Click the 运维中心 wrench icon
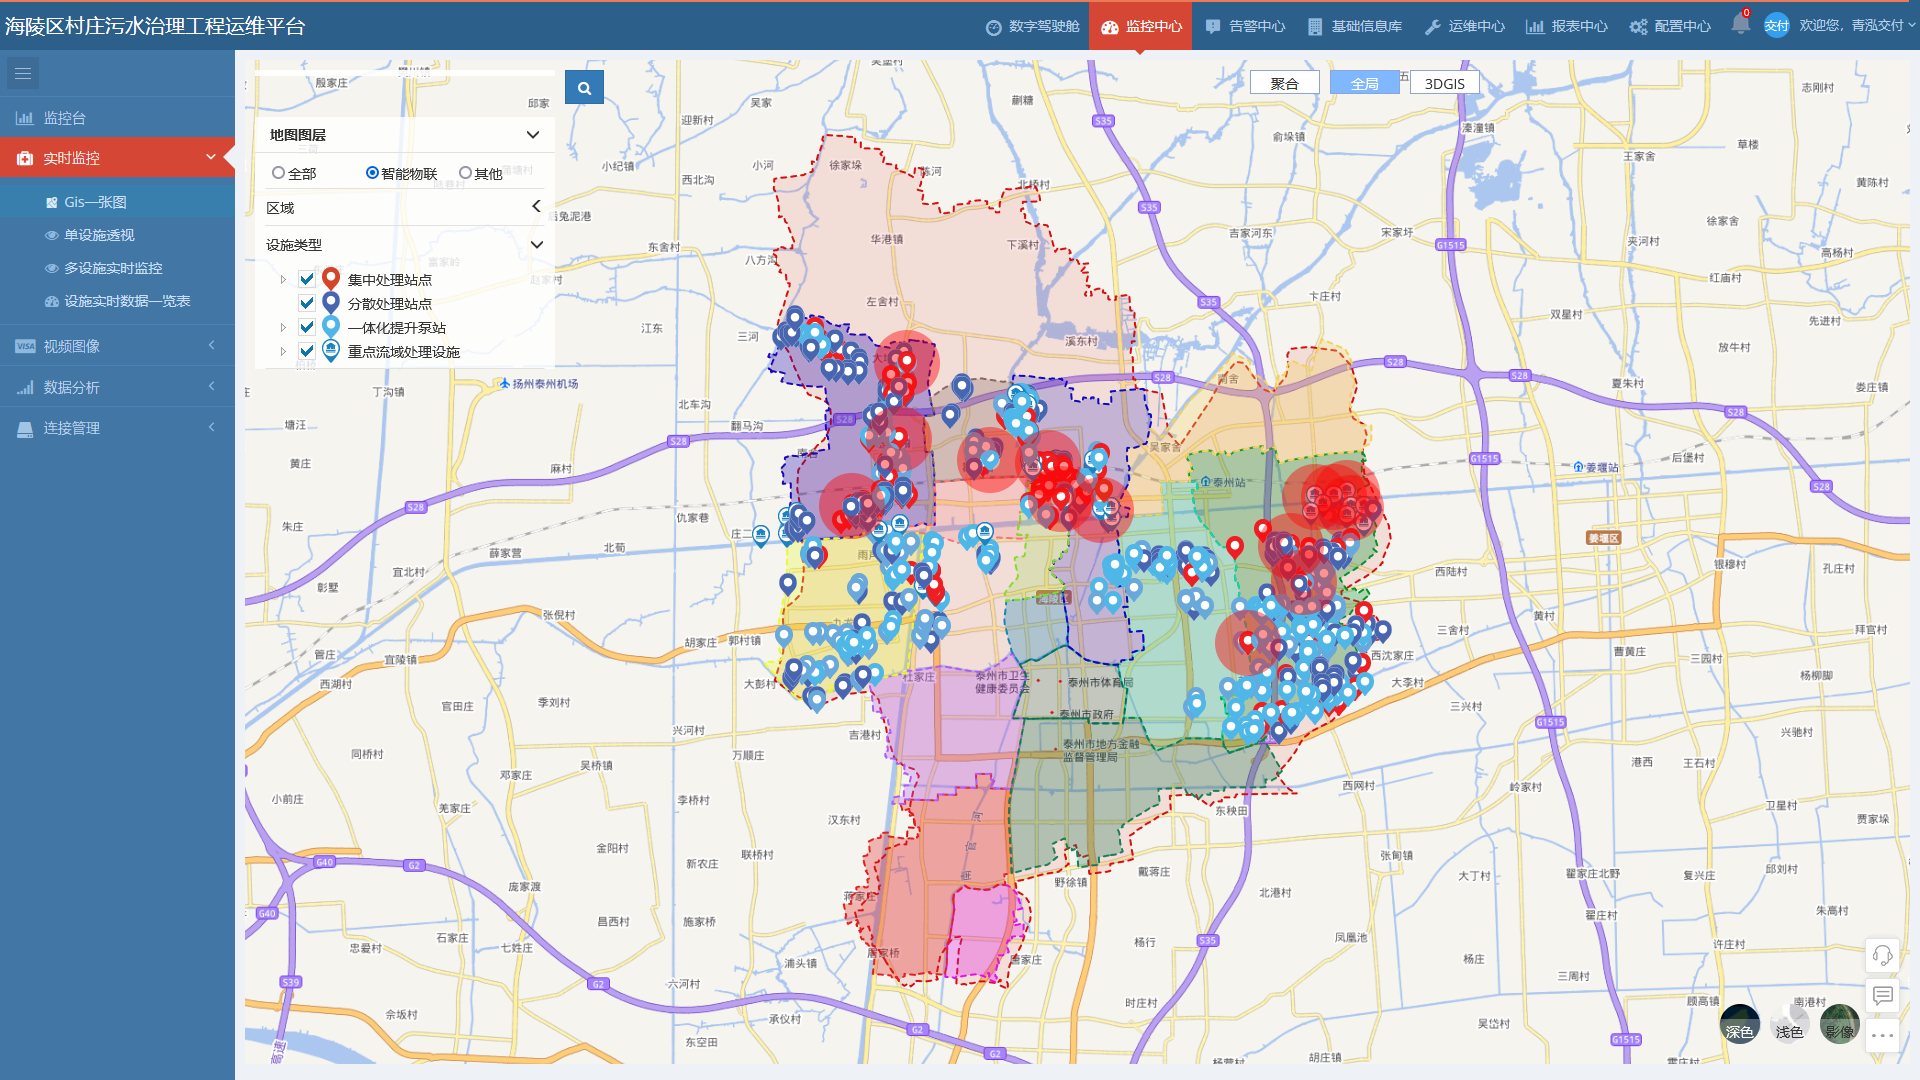This screenshot has height=1080, width=1920. pyautogui.click(x=1432, y=27)
